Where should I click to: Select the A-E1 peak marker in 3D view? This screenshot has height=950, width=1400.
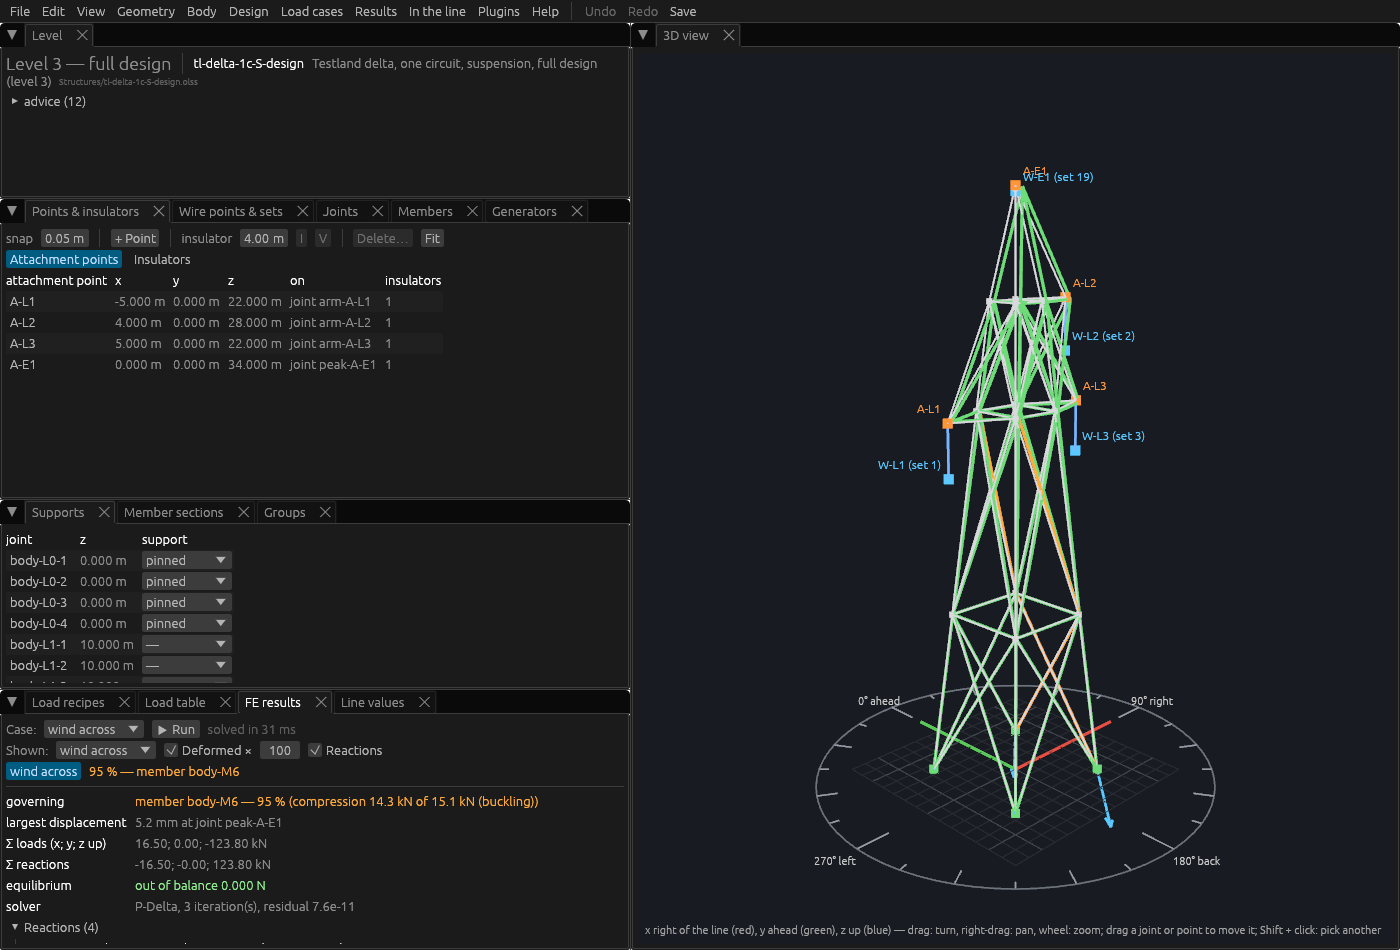point(1015,185)
